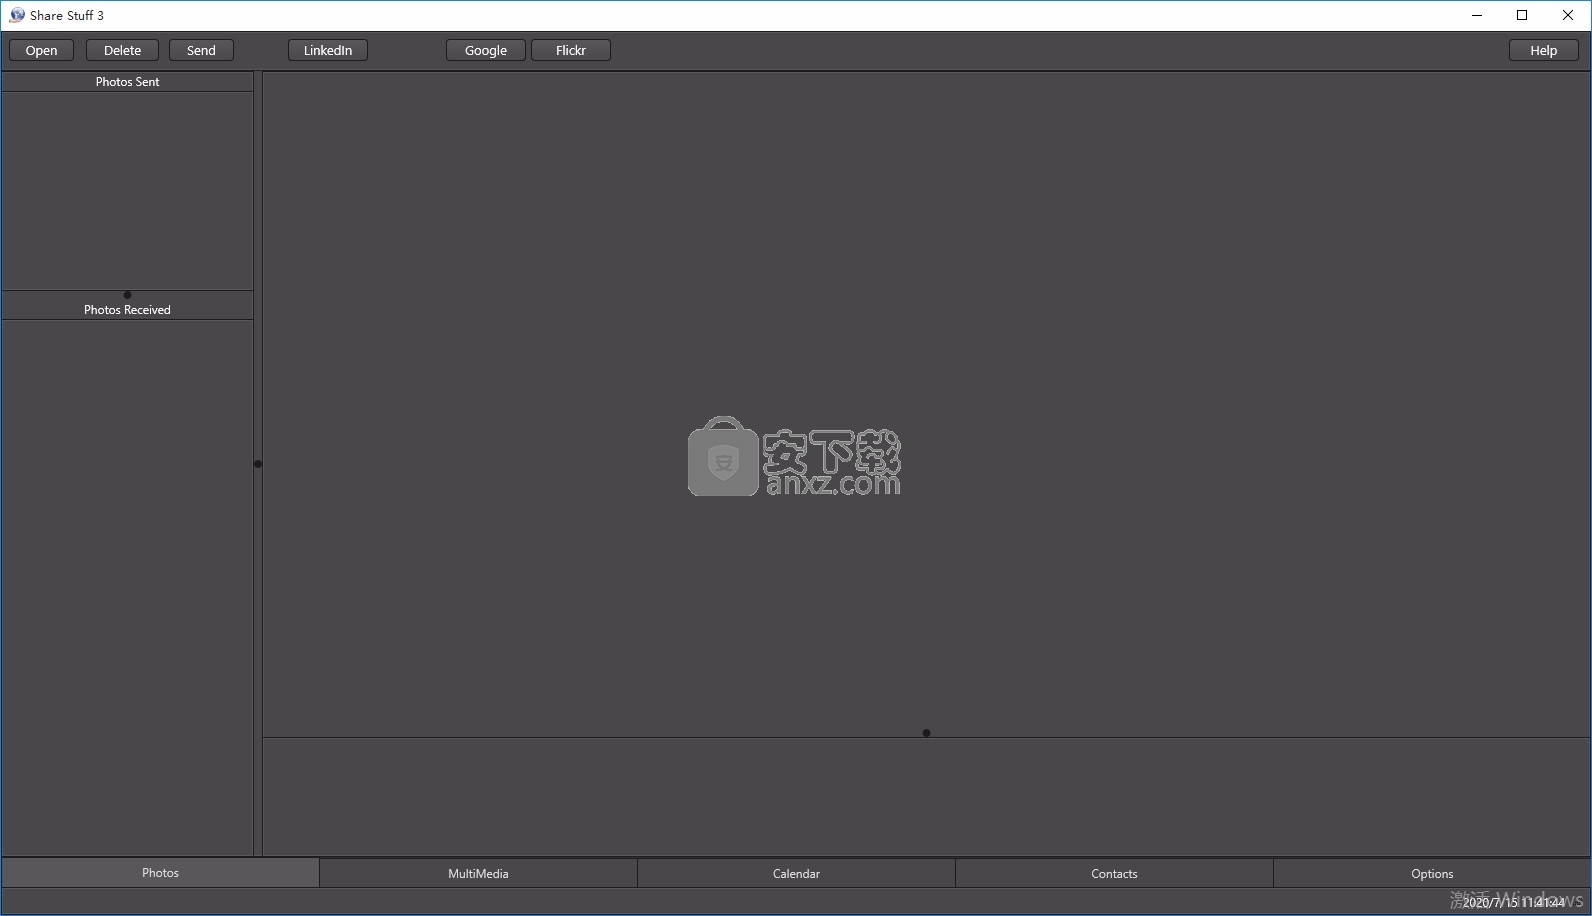Click the vertical splitter handle beside the left panel
1592x916 pixels.
258,464
